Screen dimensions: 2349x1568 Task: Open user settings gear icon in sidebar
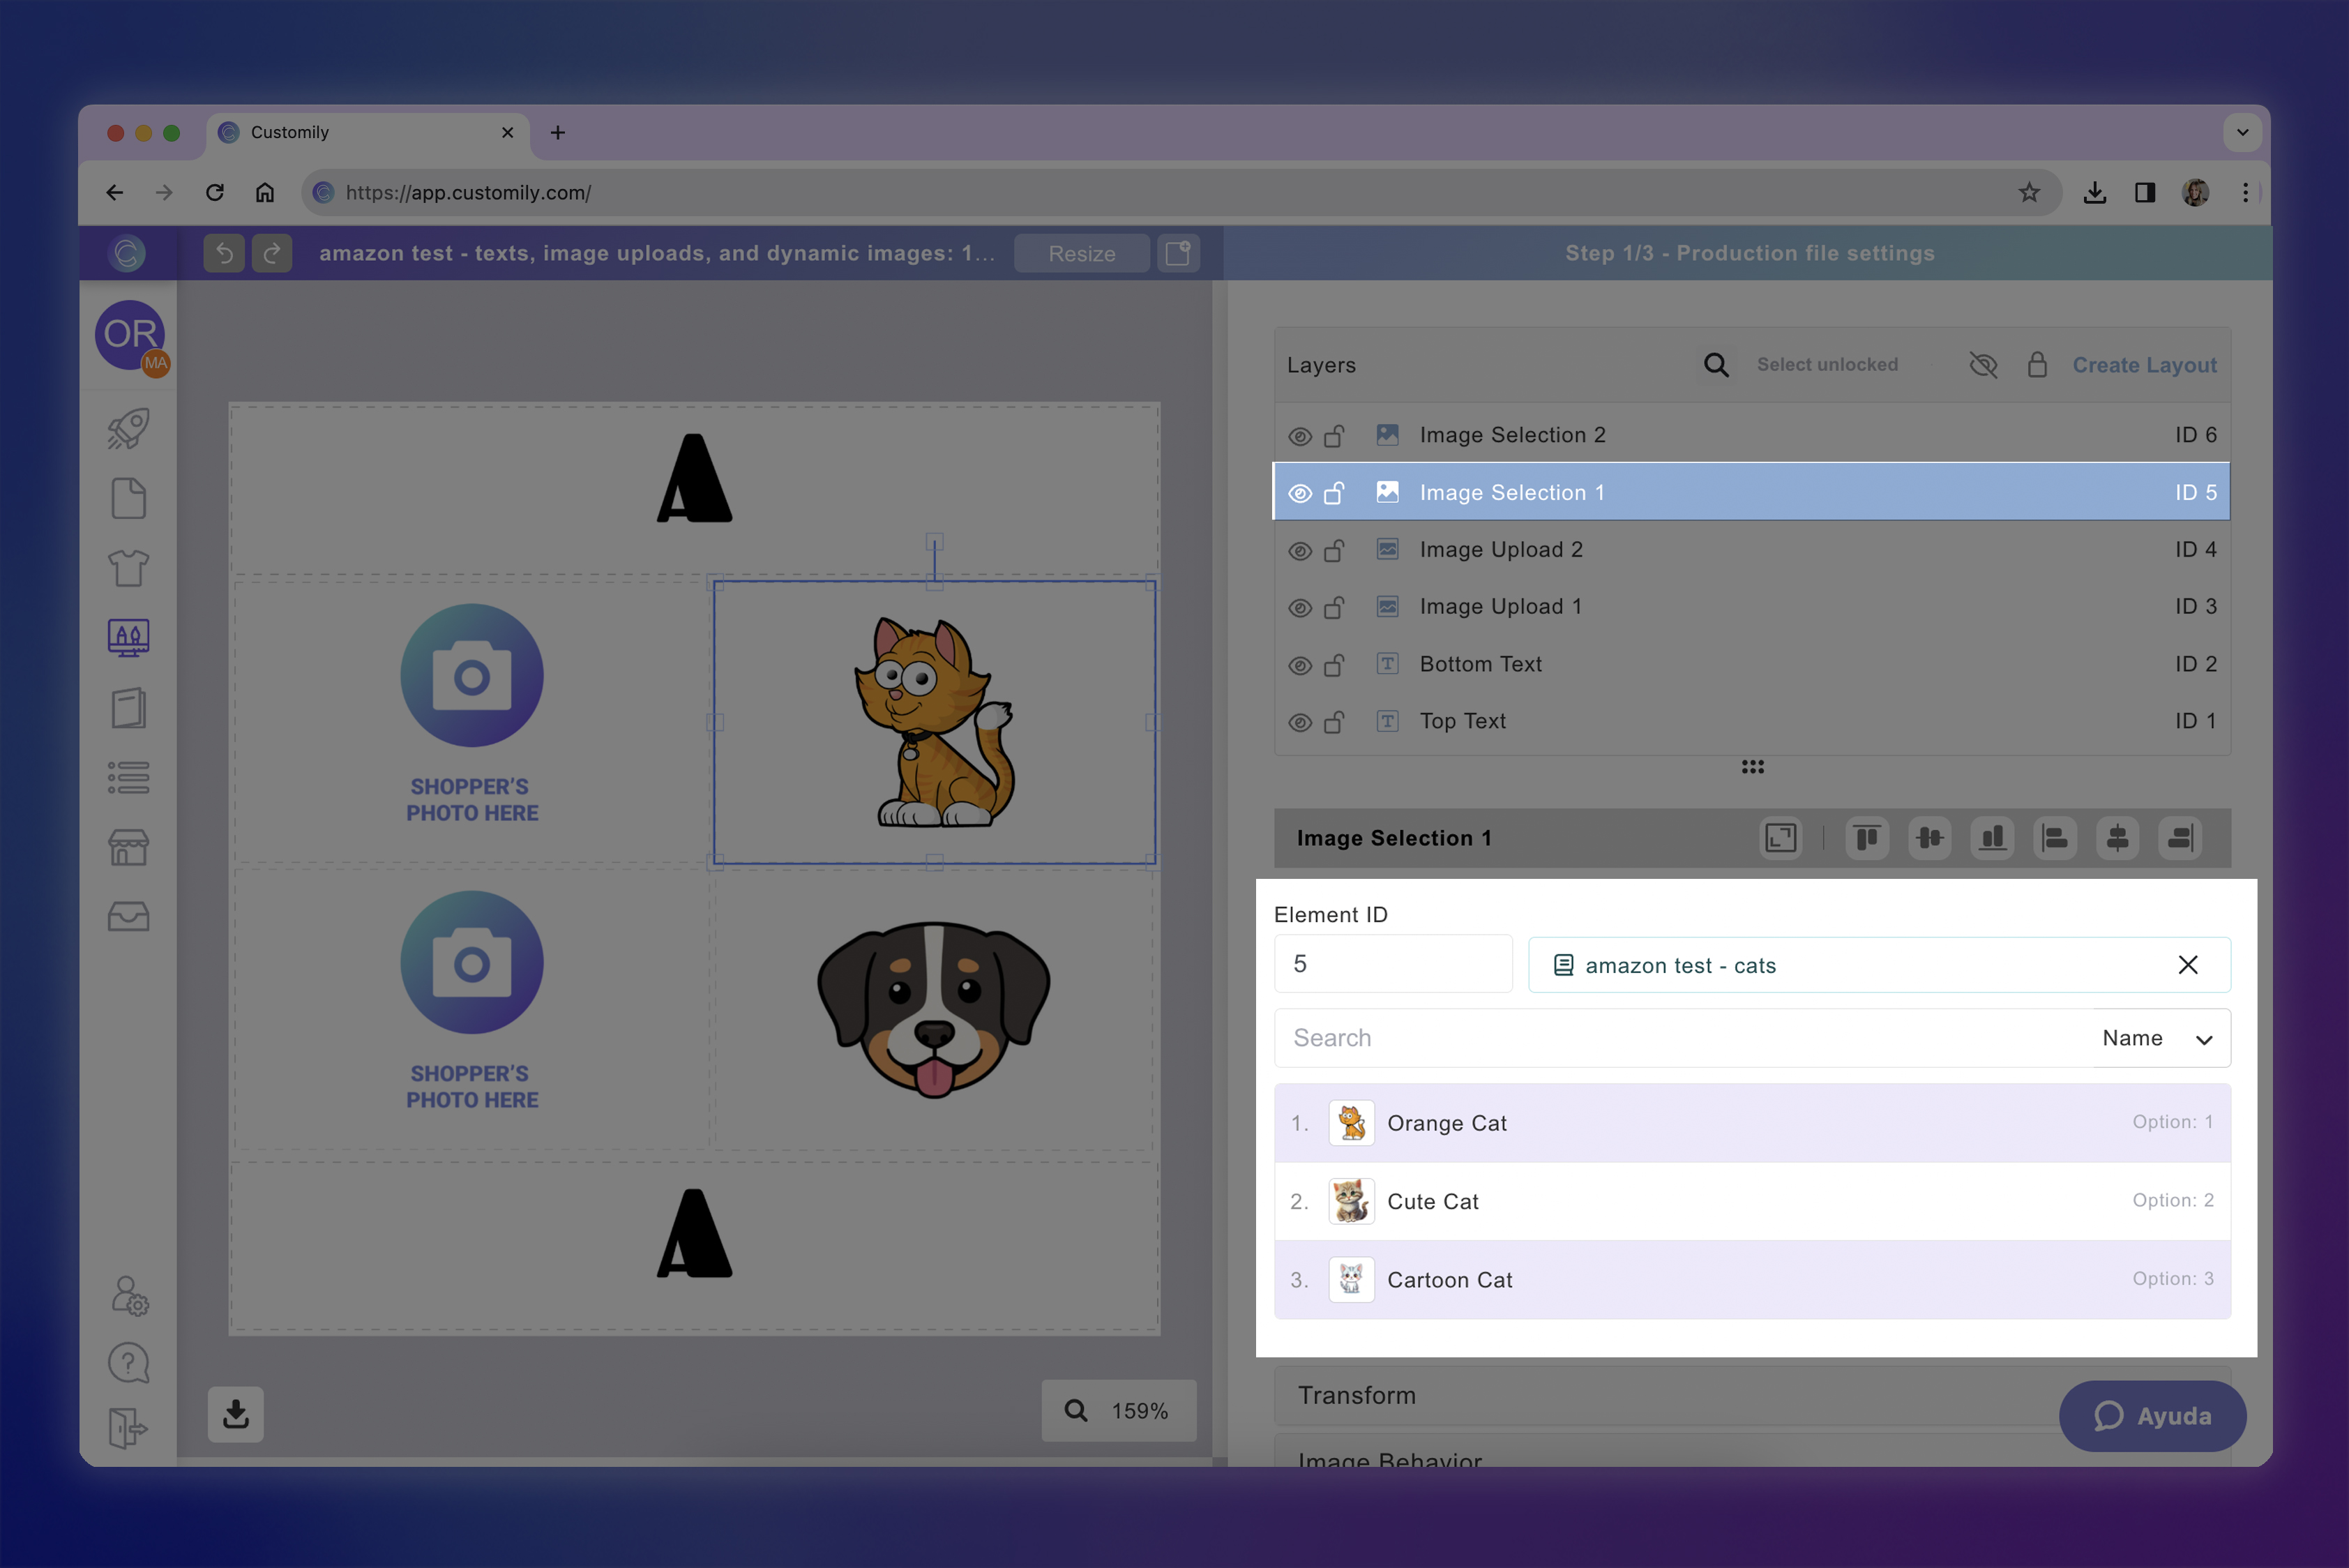pyautogui.click(x=129, y=1296)
